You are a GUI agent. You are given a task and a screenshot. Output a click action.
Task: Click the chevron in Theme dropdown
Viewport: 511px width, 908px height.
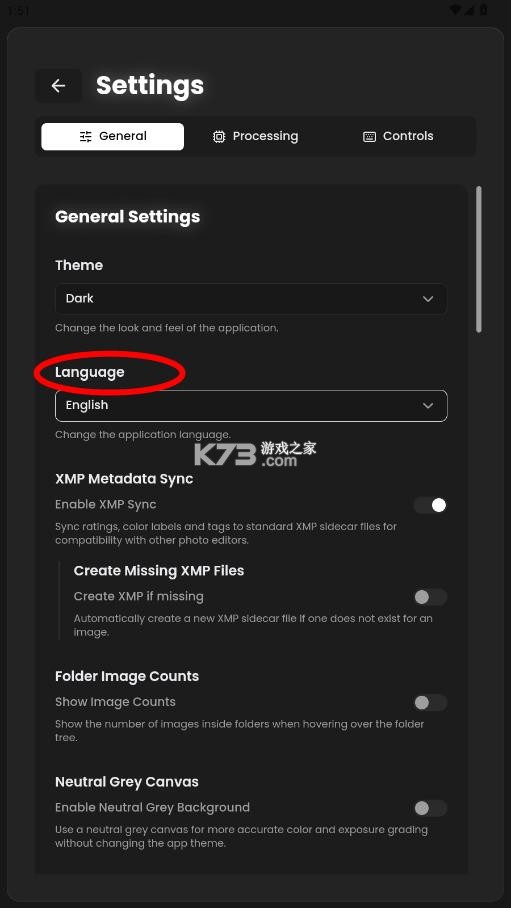[428, 299]
